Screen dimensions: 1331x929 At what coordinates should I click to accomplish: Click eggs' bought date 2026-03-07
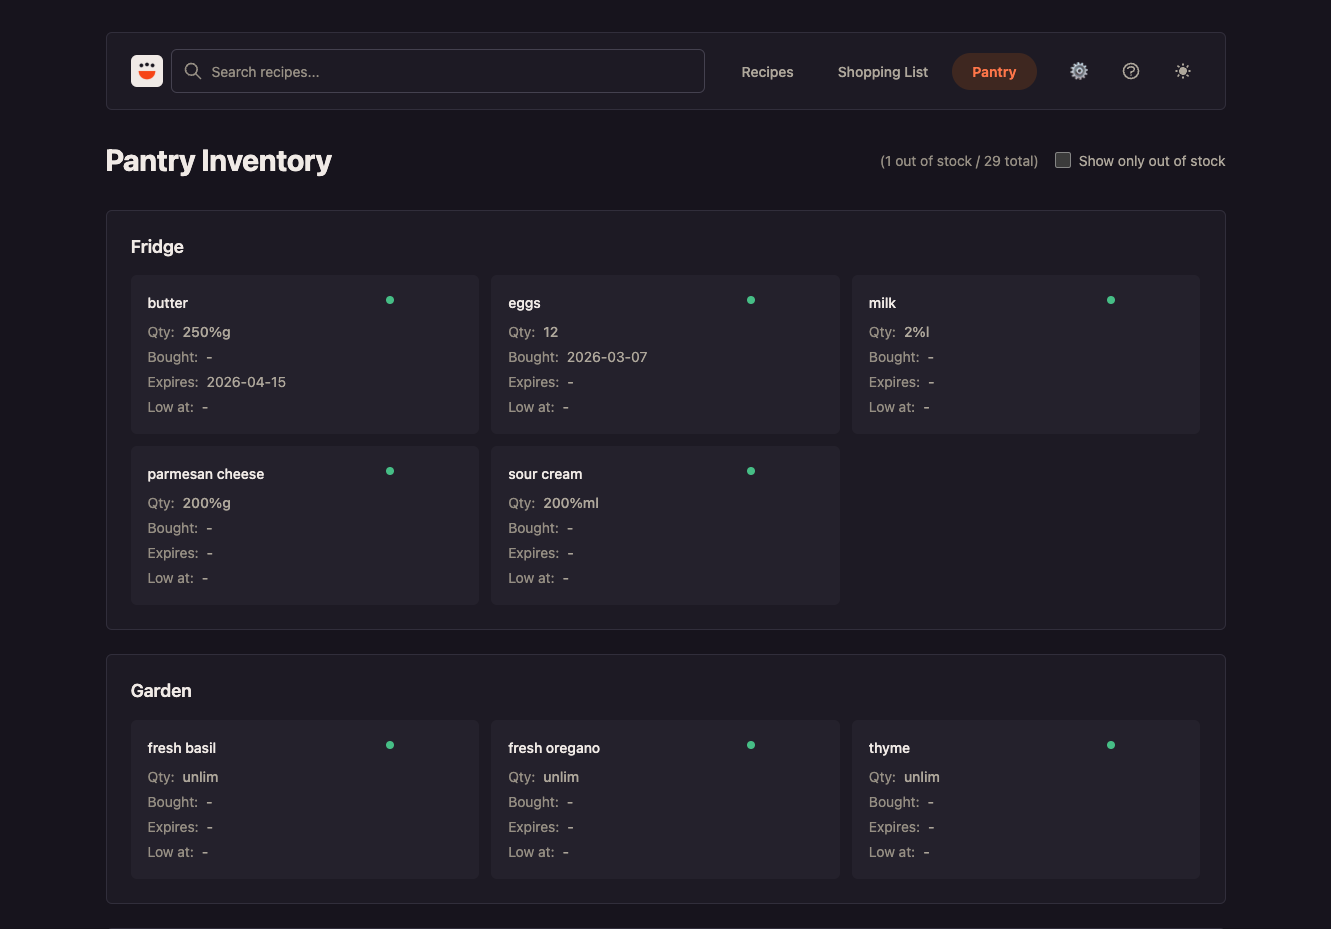(x=607, y=357)
